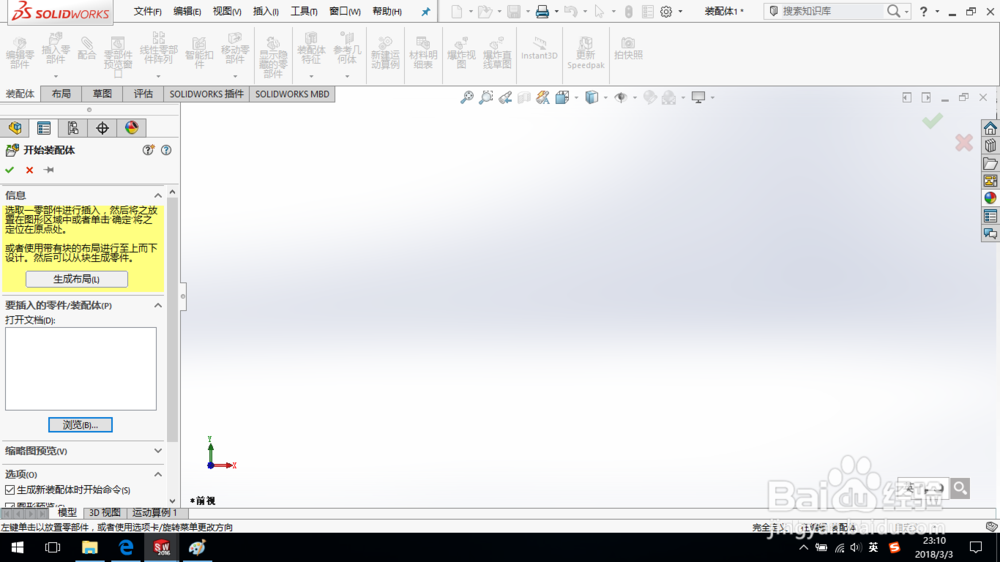The width and height of the screenshot is (1000, 562).
Task: Click the 插入零部件 toolbar icon
Action: (x=55, y=48)
